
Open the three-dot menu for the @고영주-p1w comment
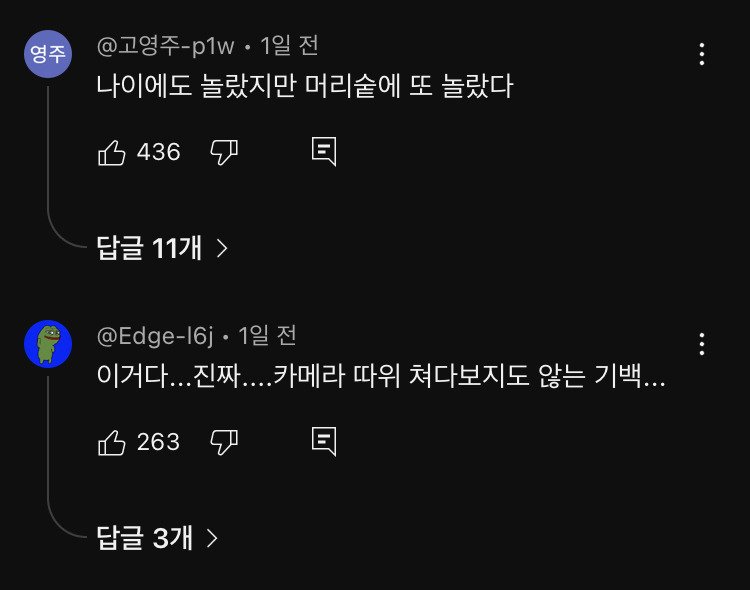[x=703, y=54]
